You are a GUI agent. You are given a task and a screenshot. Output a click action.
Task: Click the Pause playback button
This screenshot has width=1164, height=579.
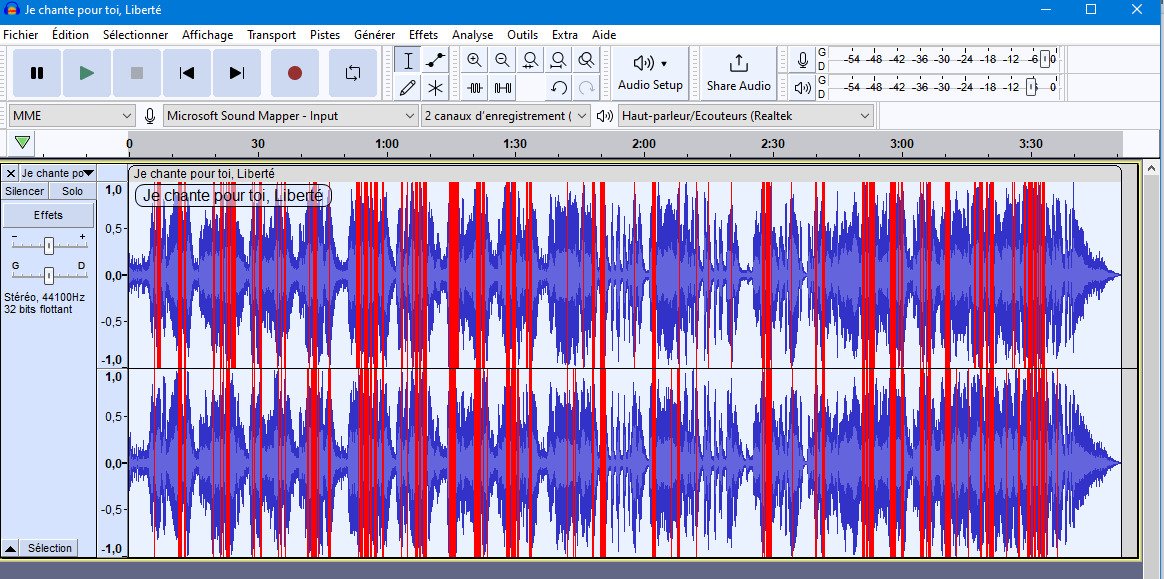coord(37,73)
